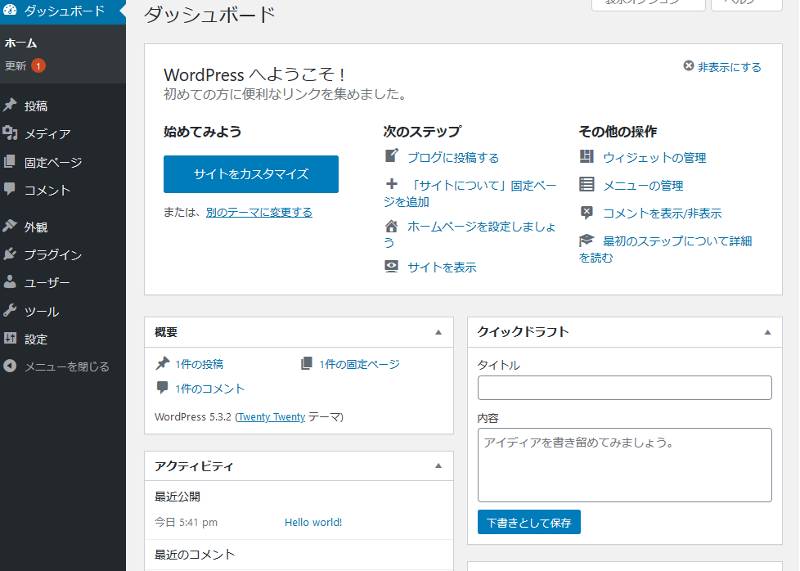Click the update count badge showing 1

38,65
